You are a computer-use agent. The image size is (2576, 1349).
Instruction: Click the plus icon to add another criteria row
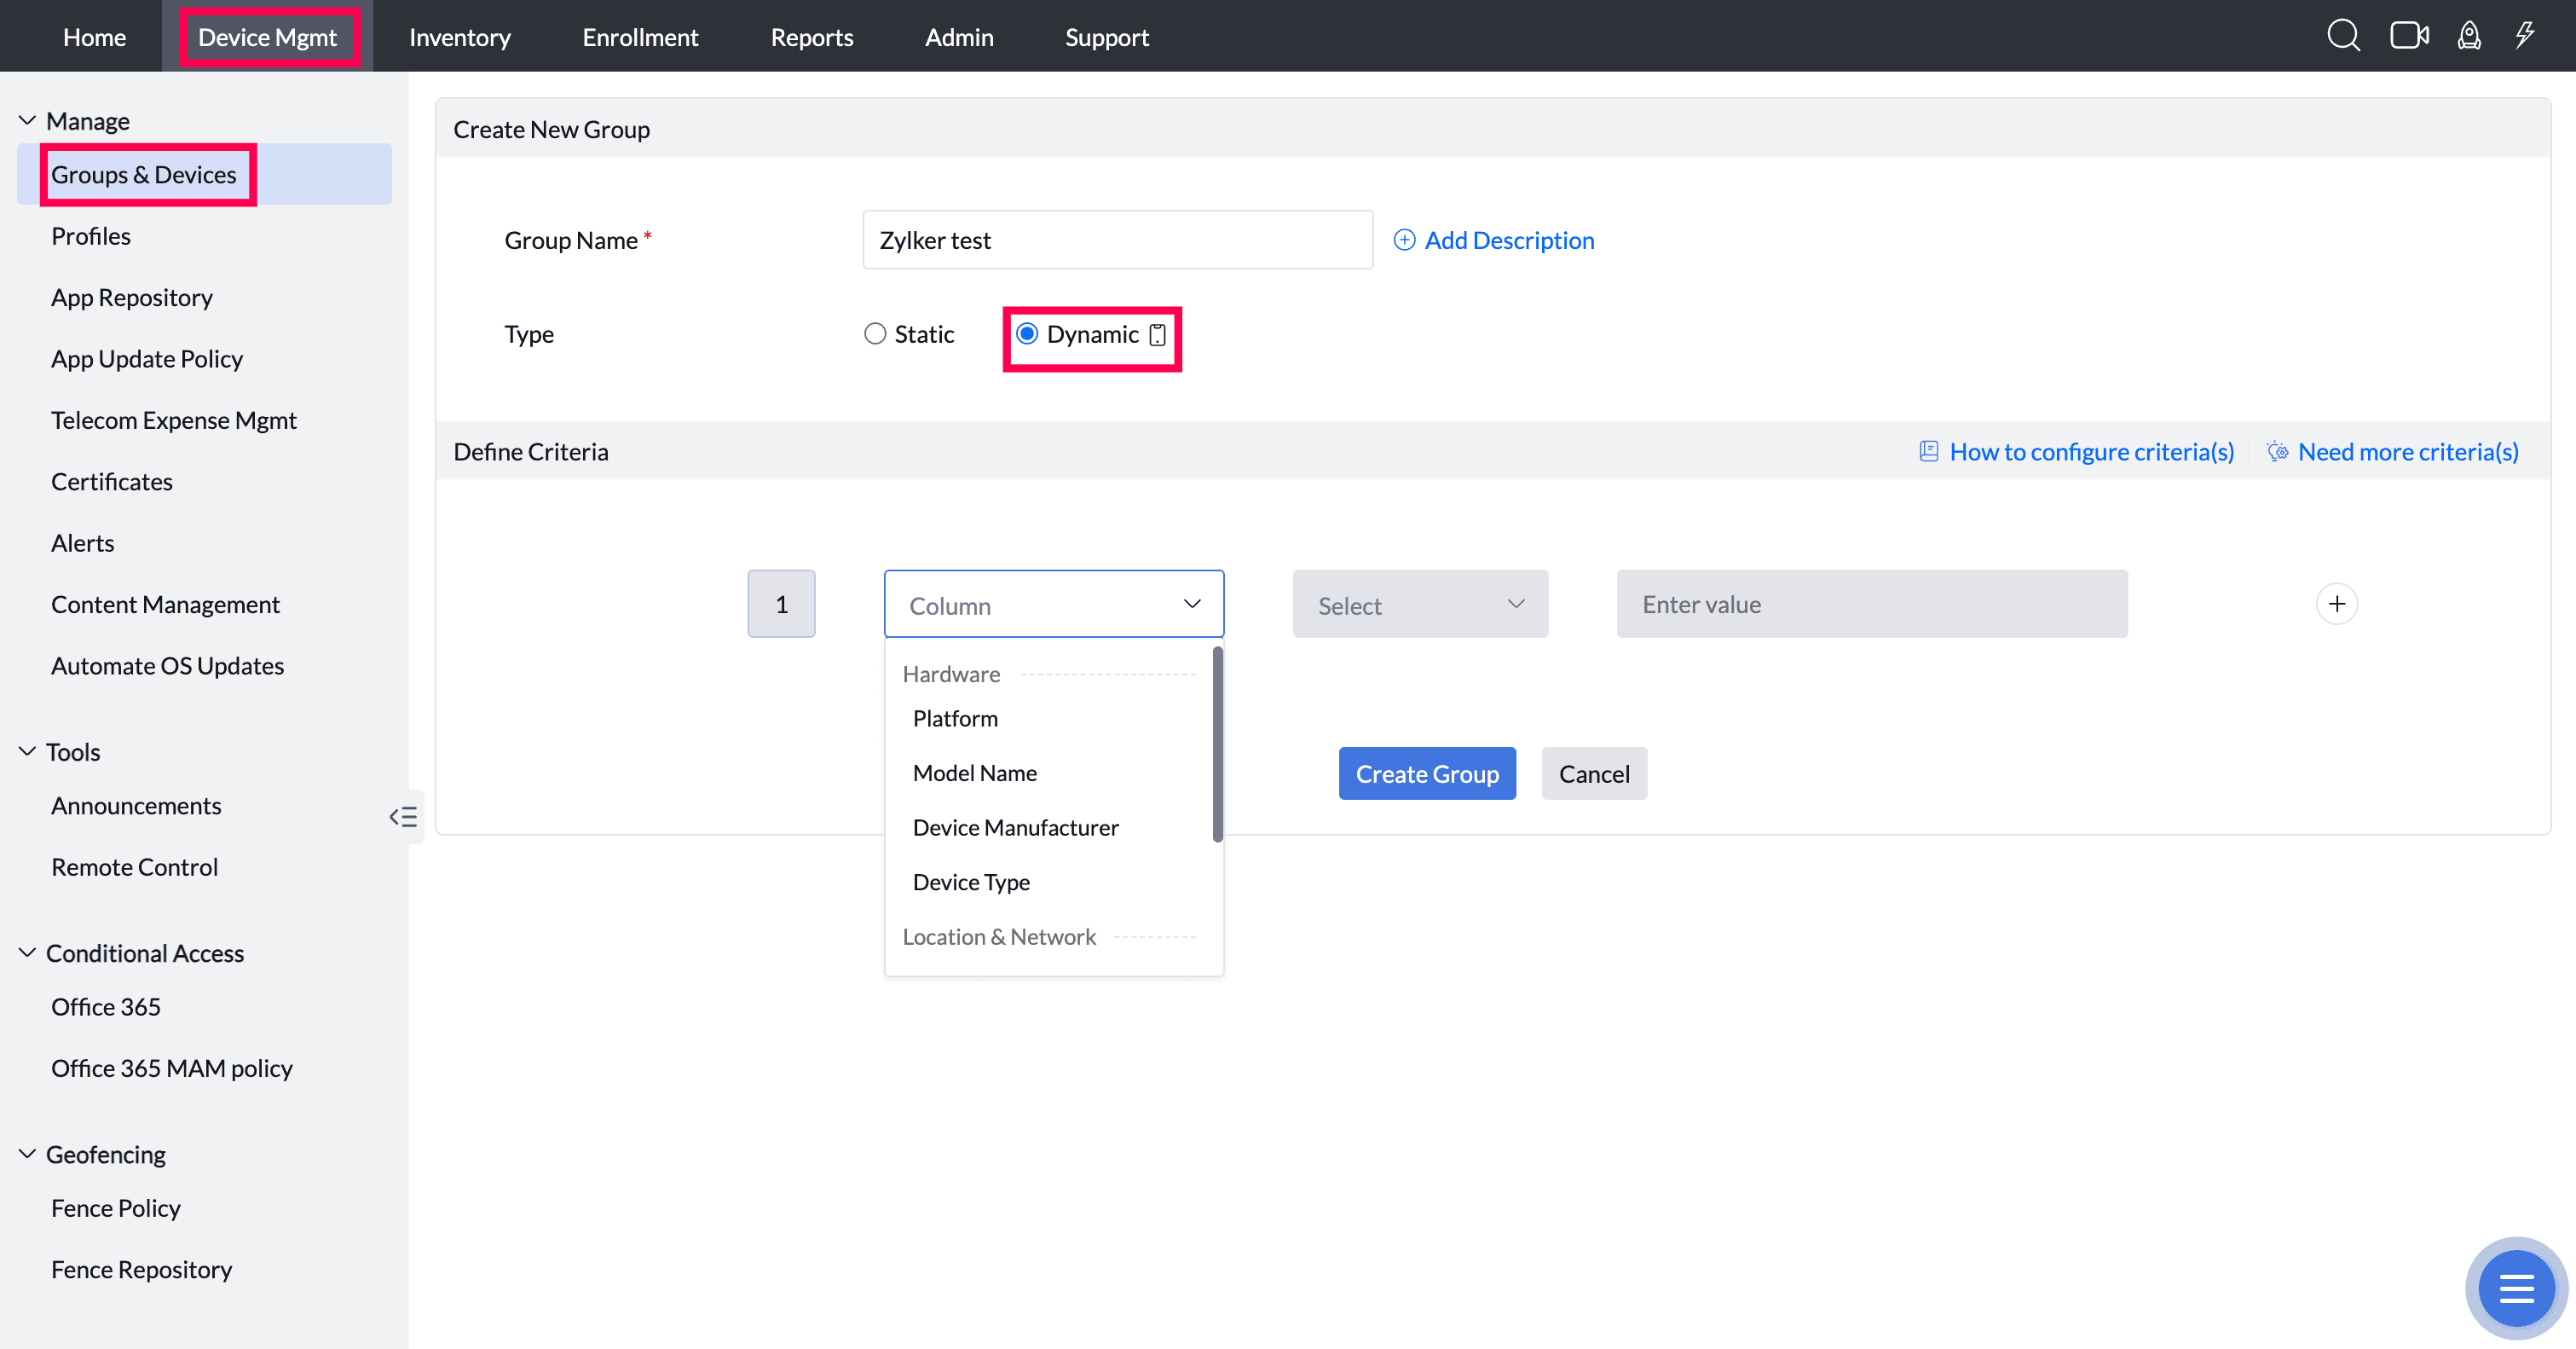pos(2337,603)
